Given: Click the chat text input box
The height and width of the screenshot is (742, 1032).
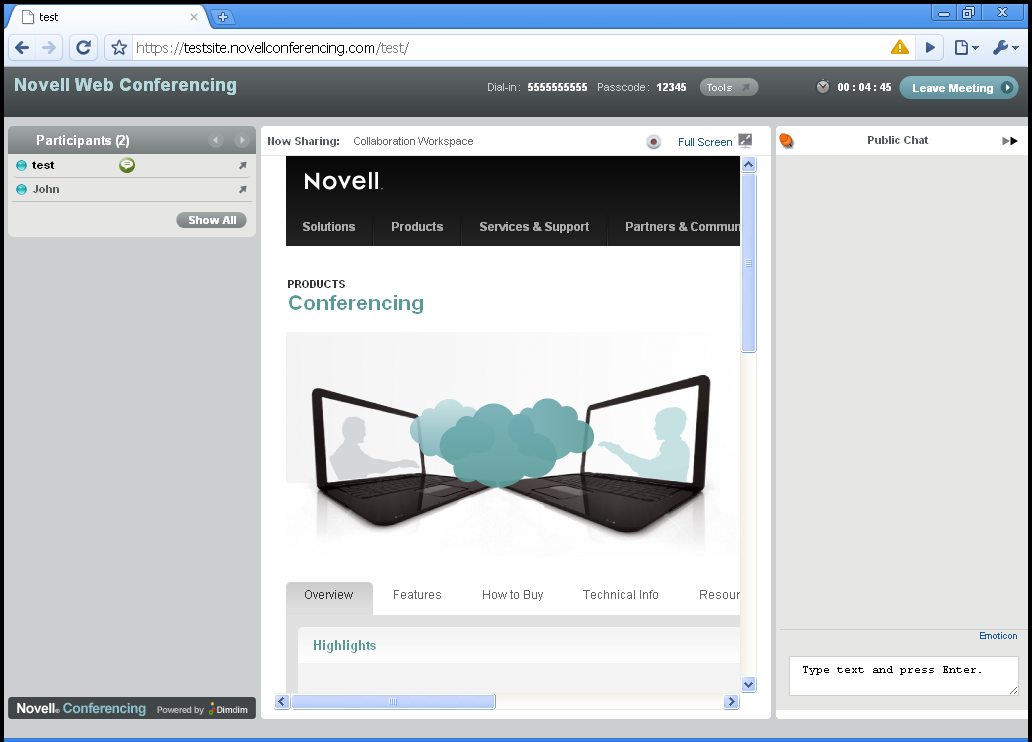Looking at the screenshot, I should [904, 676].
